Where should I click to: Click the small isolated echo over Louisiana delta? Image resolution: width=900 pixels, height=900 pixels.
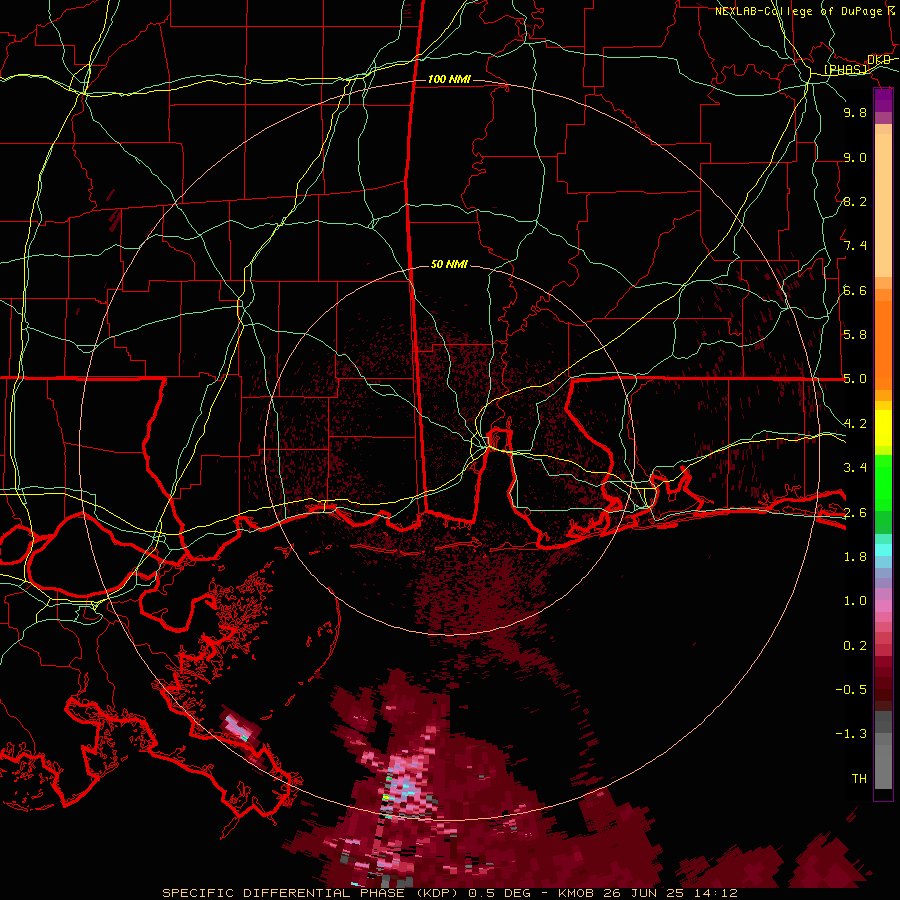click(x=241, y=727)
